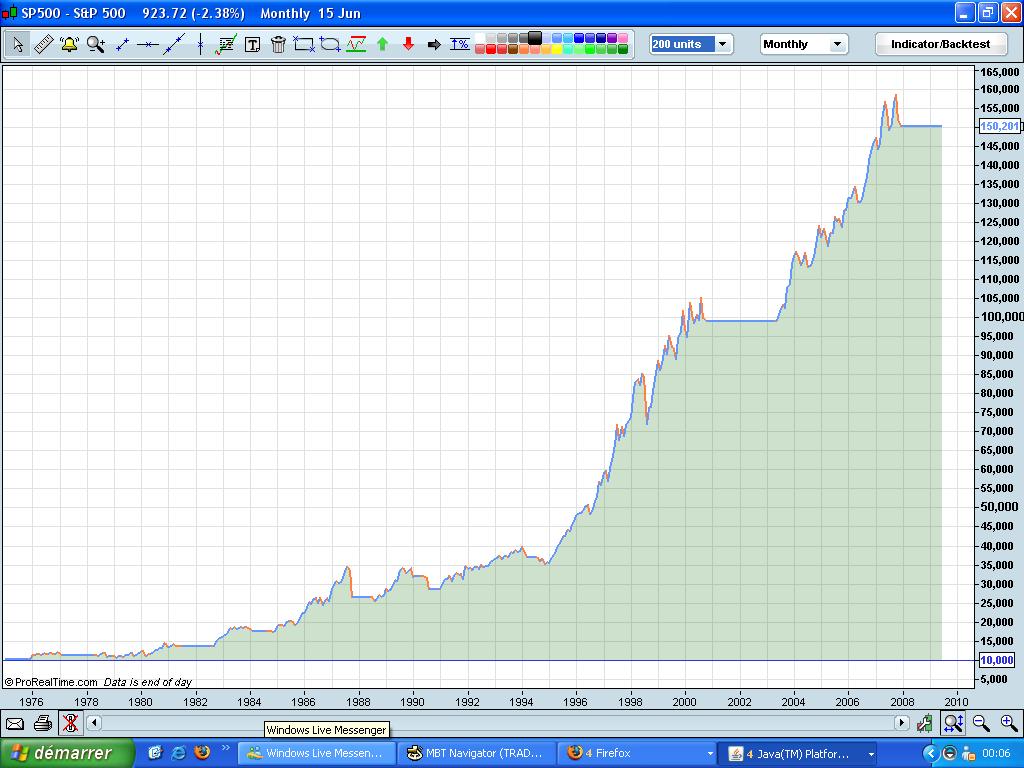Switch to the MBT Navigator taskbar window
This screenshot has width=1024, height=768.
pos(476,752)
